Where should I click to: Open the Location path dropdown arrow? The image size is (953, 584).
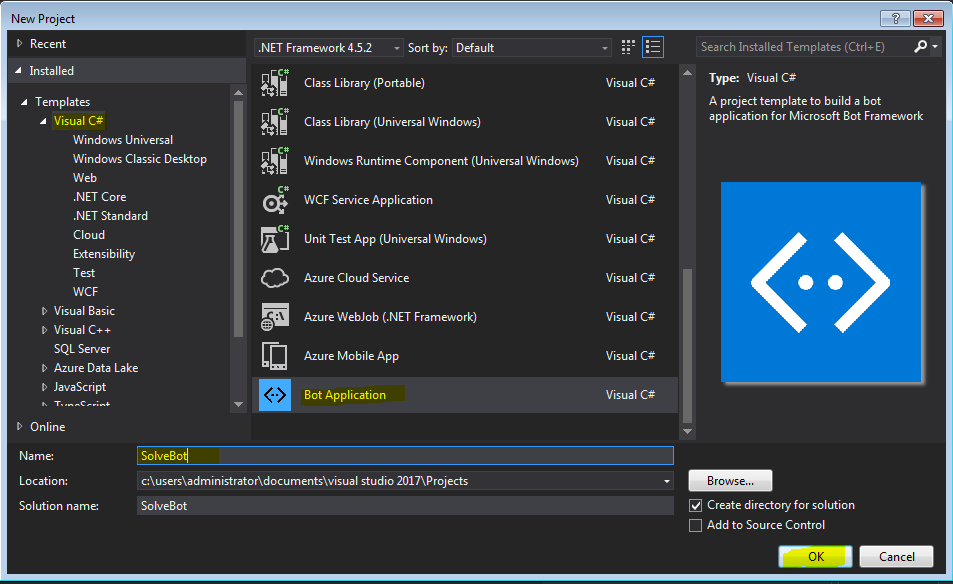[667, 481]
